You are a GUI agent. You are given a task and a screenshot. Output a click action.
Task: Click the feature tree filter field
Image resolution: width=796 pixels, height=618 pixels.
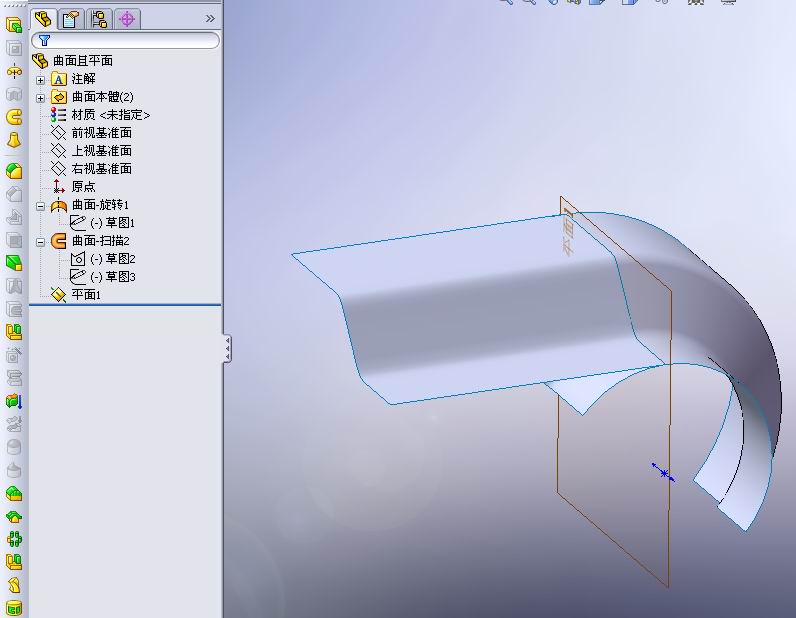click(x=125, y=40)
